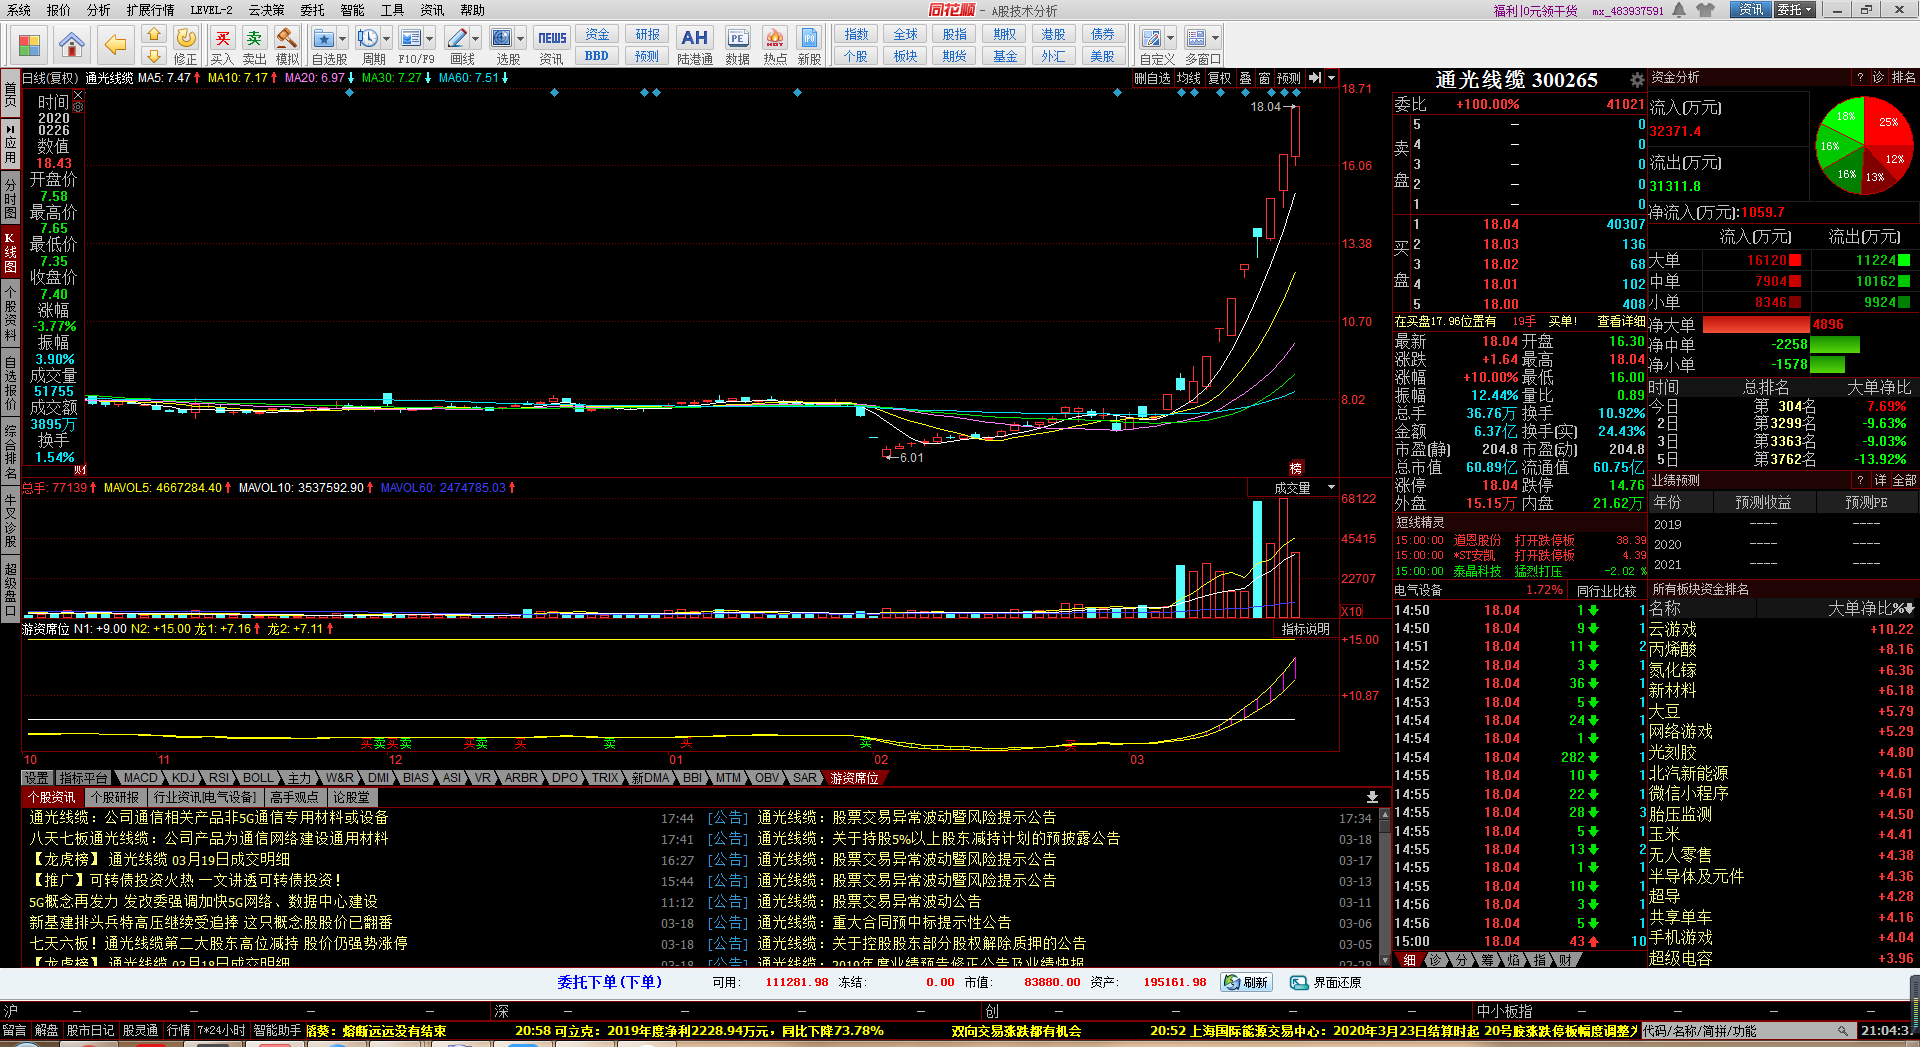
Task: Click the 指标说明 indicator description label
Action: pos(1306,629)
